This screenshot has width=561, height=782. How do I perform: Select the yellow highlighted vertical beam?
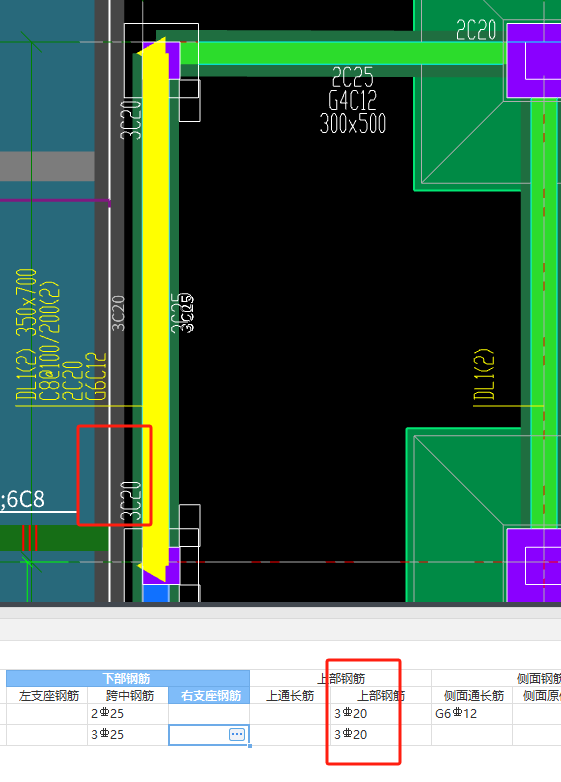click(x=155, y=309)
